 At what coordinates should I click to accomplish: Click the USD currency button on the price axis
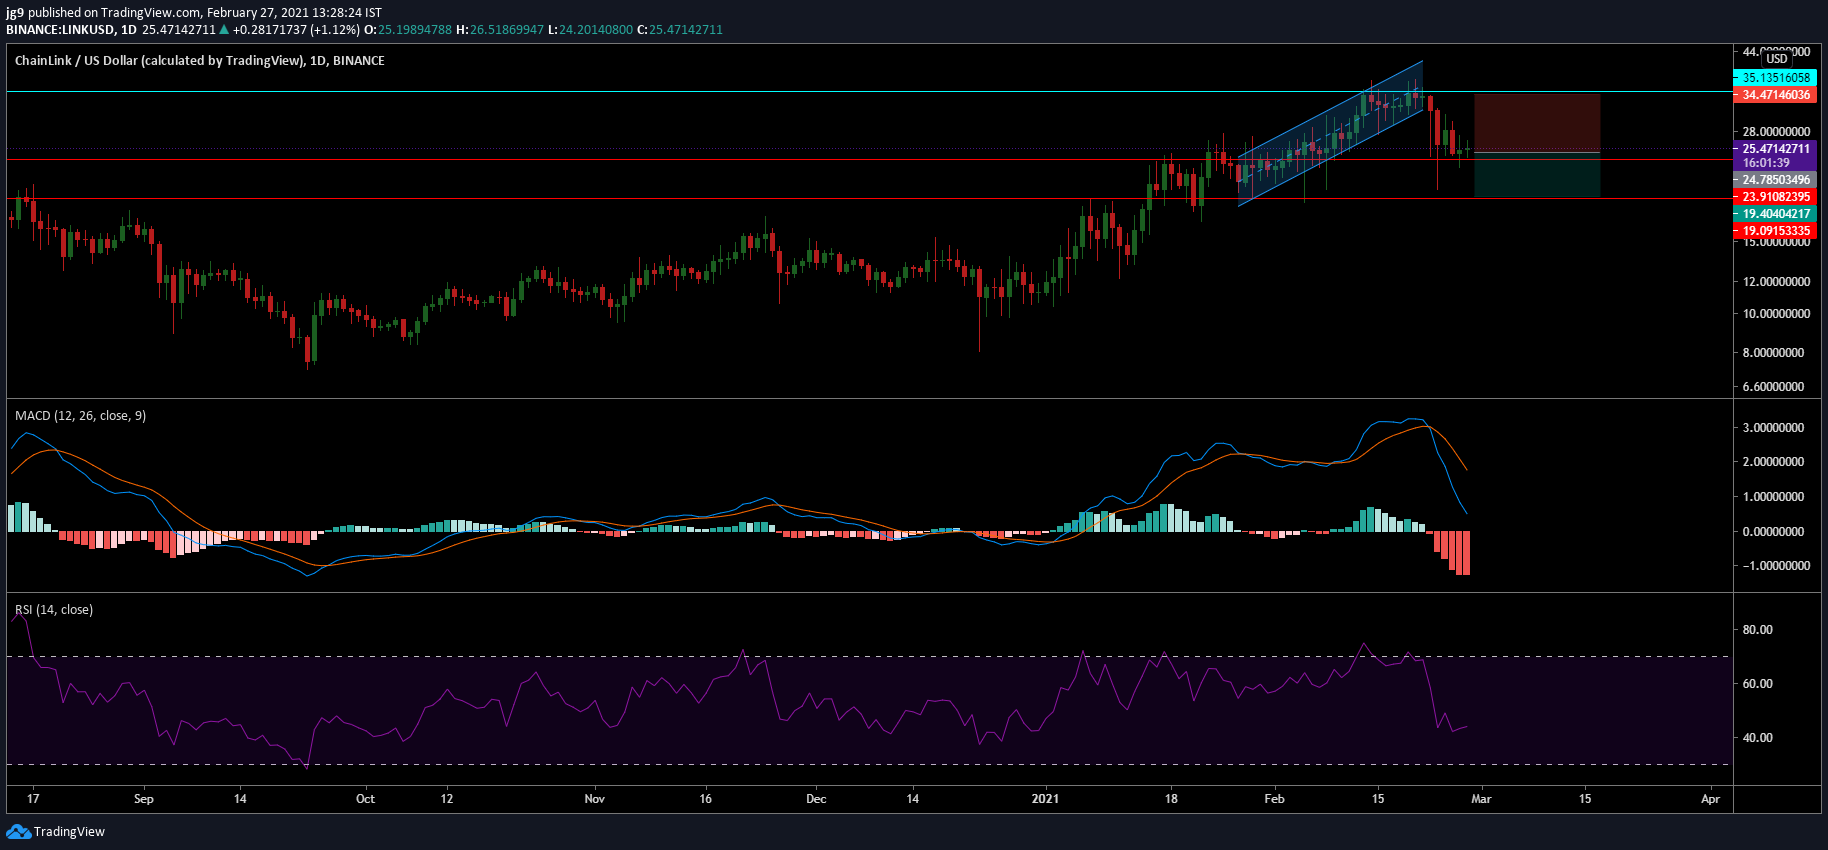pyautogui.click(x=1777, y=59)
